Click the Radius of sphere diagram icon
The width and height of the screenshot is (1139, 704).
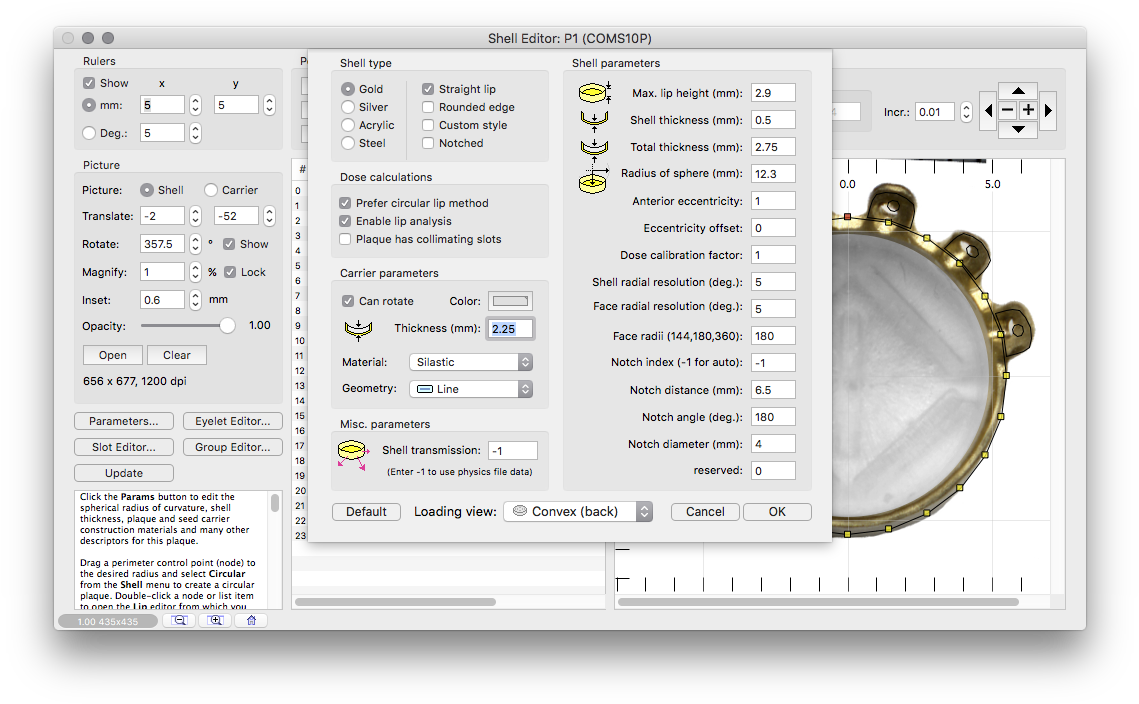click(x=593, y=179)
